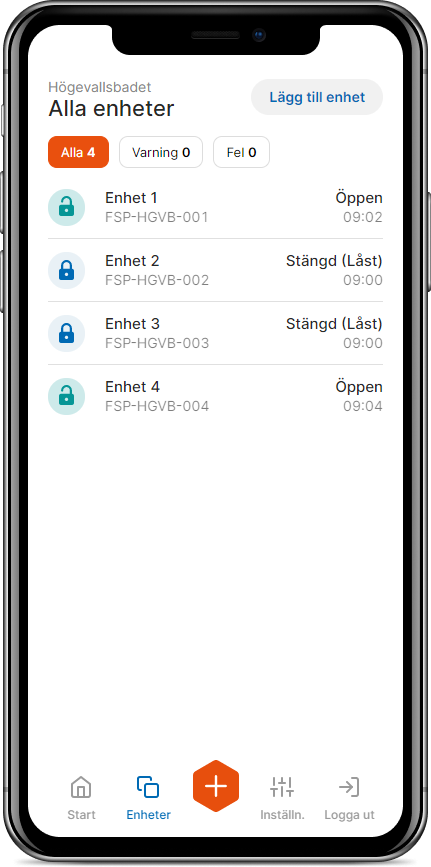431x867 pixels.
Task: Click the Lägg till enhet button
Action: 317,97
